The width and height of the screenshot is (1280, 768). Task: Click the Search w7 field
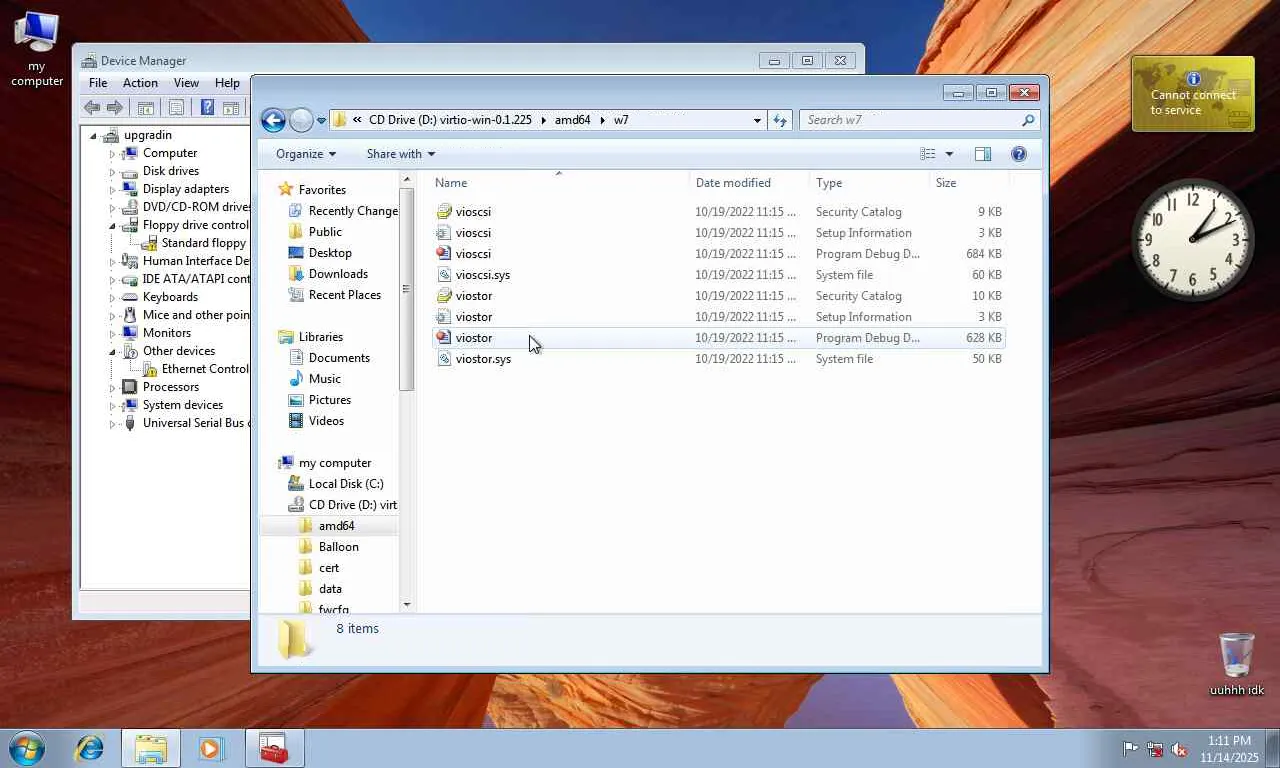919,120
